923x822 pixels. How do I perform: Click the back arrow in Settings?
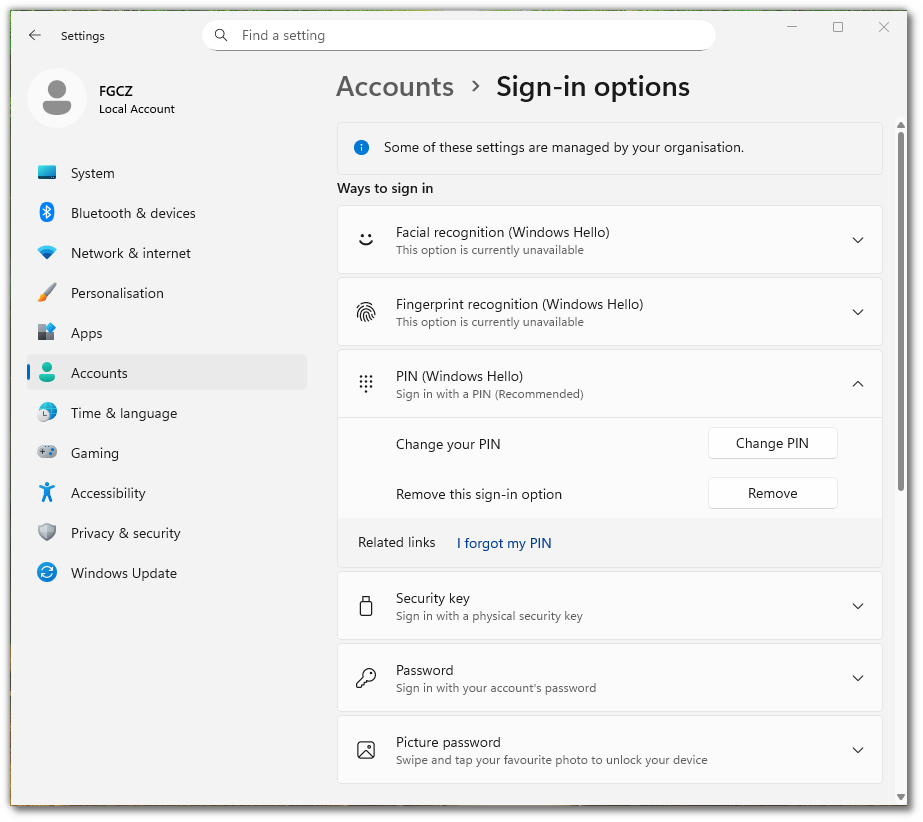(x=35, y=35)
